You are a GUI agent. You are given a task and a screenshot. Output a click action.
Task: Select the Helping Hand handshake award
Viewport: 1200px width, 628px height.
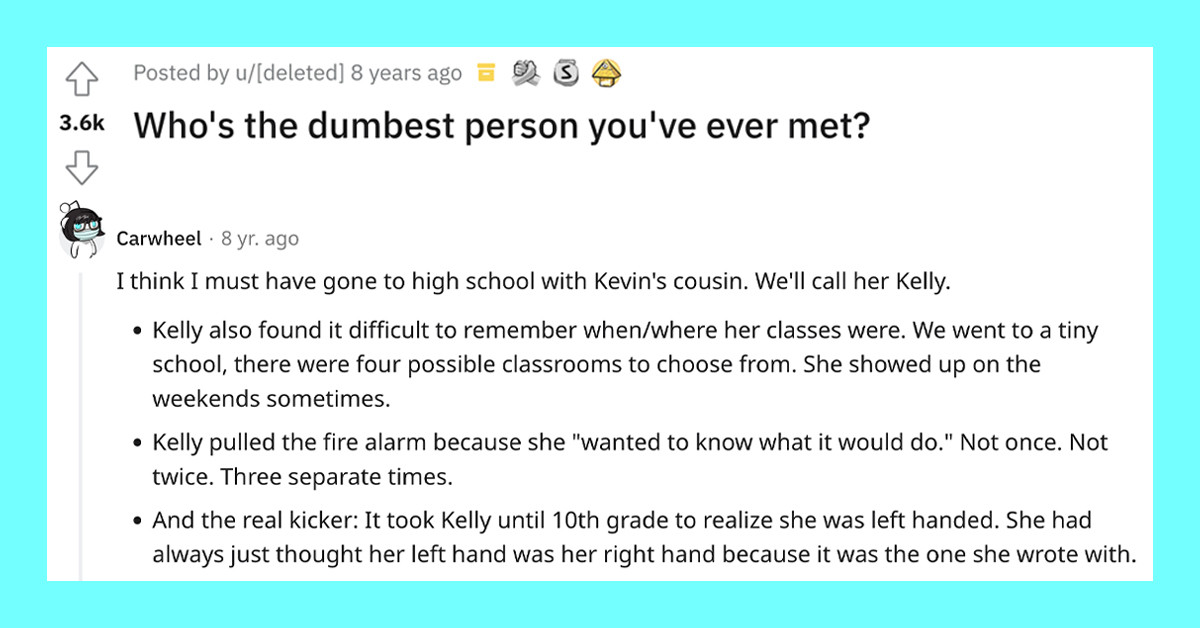pos(526,72)
